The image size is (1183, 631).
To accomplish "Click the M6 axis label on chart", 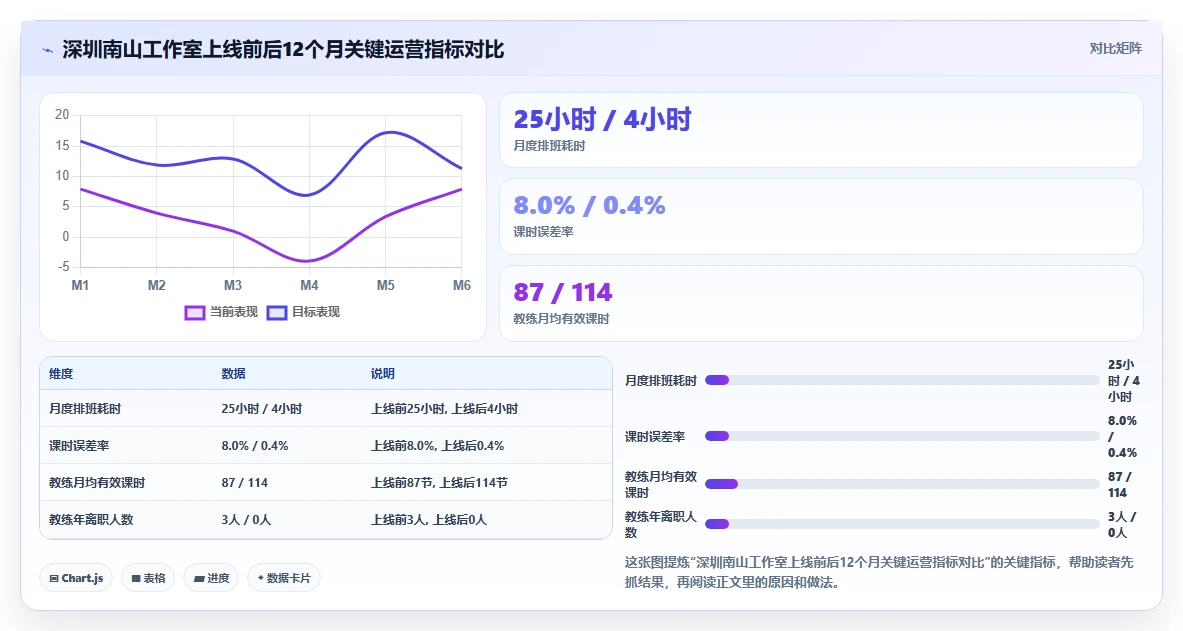I will click(462, 285).
